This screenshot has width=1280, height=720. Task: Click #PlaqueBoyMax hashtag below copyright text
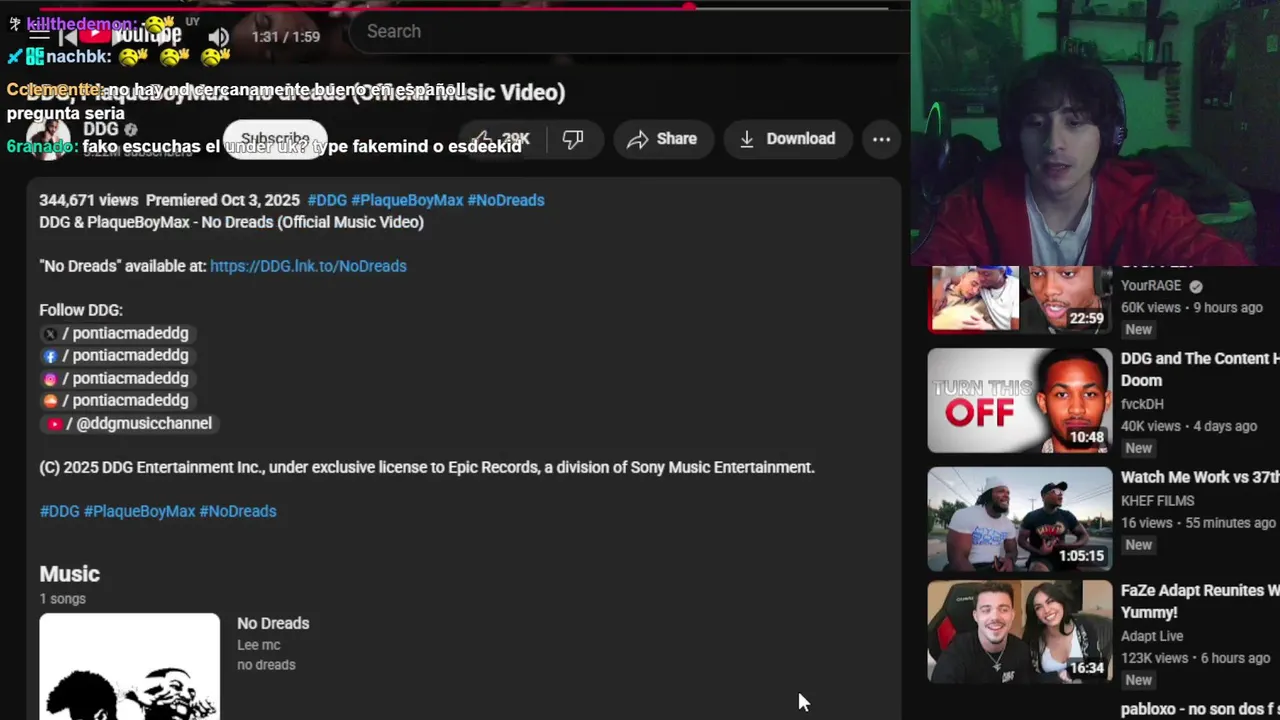pos(140,511)
